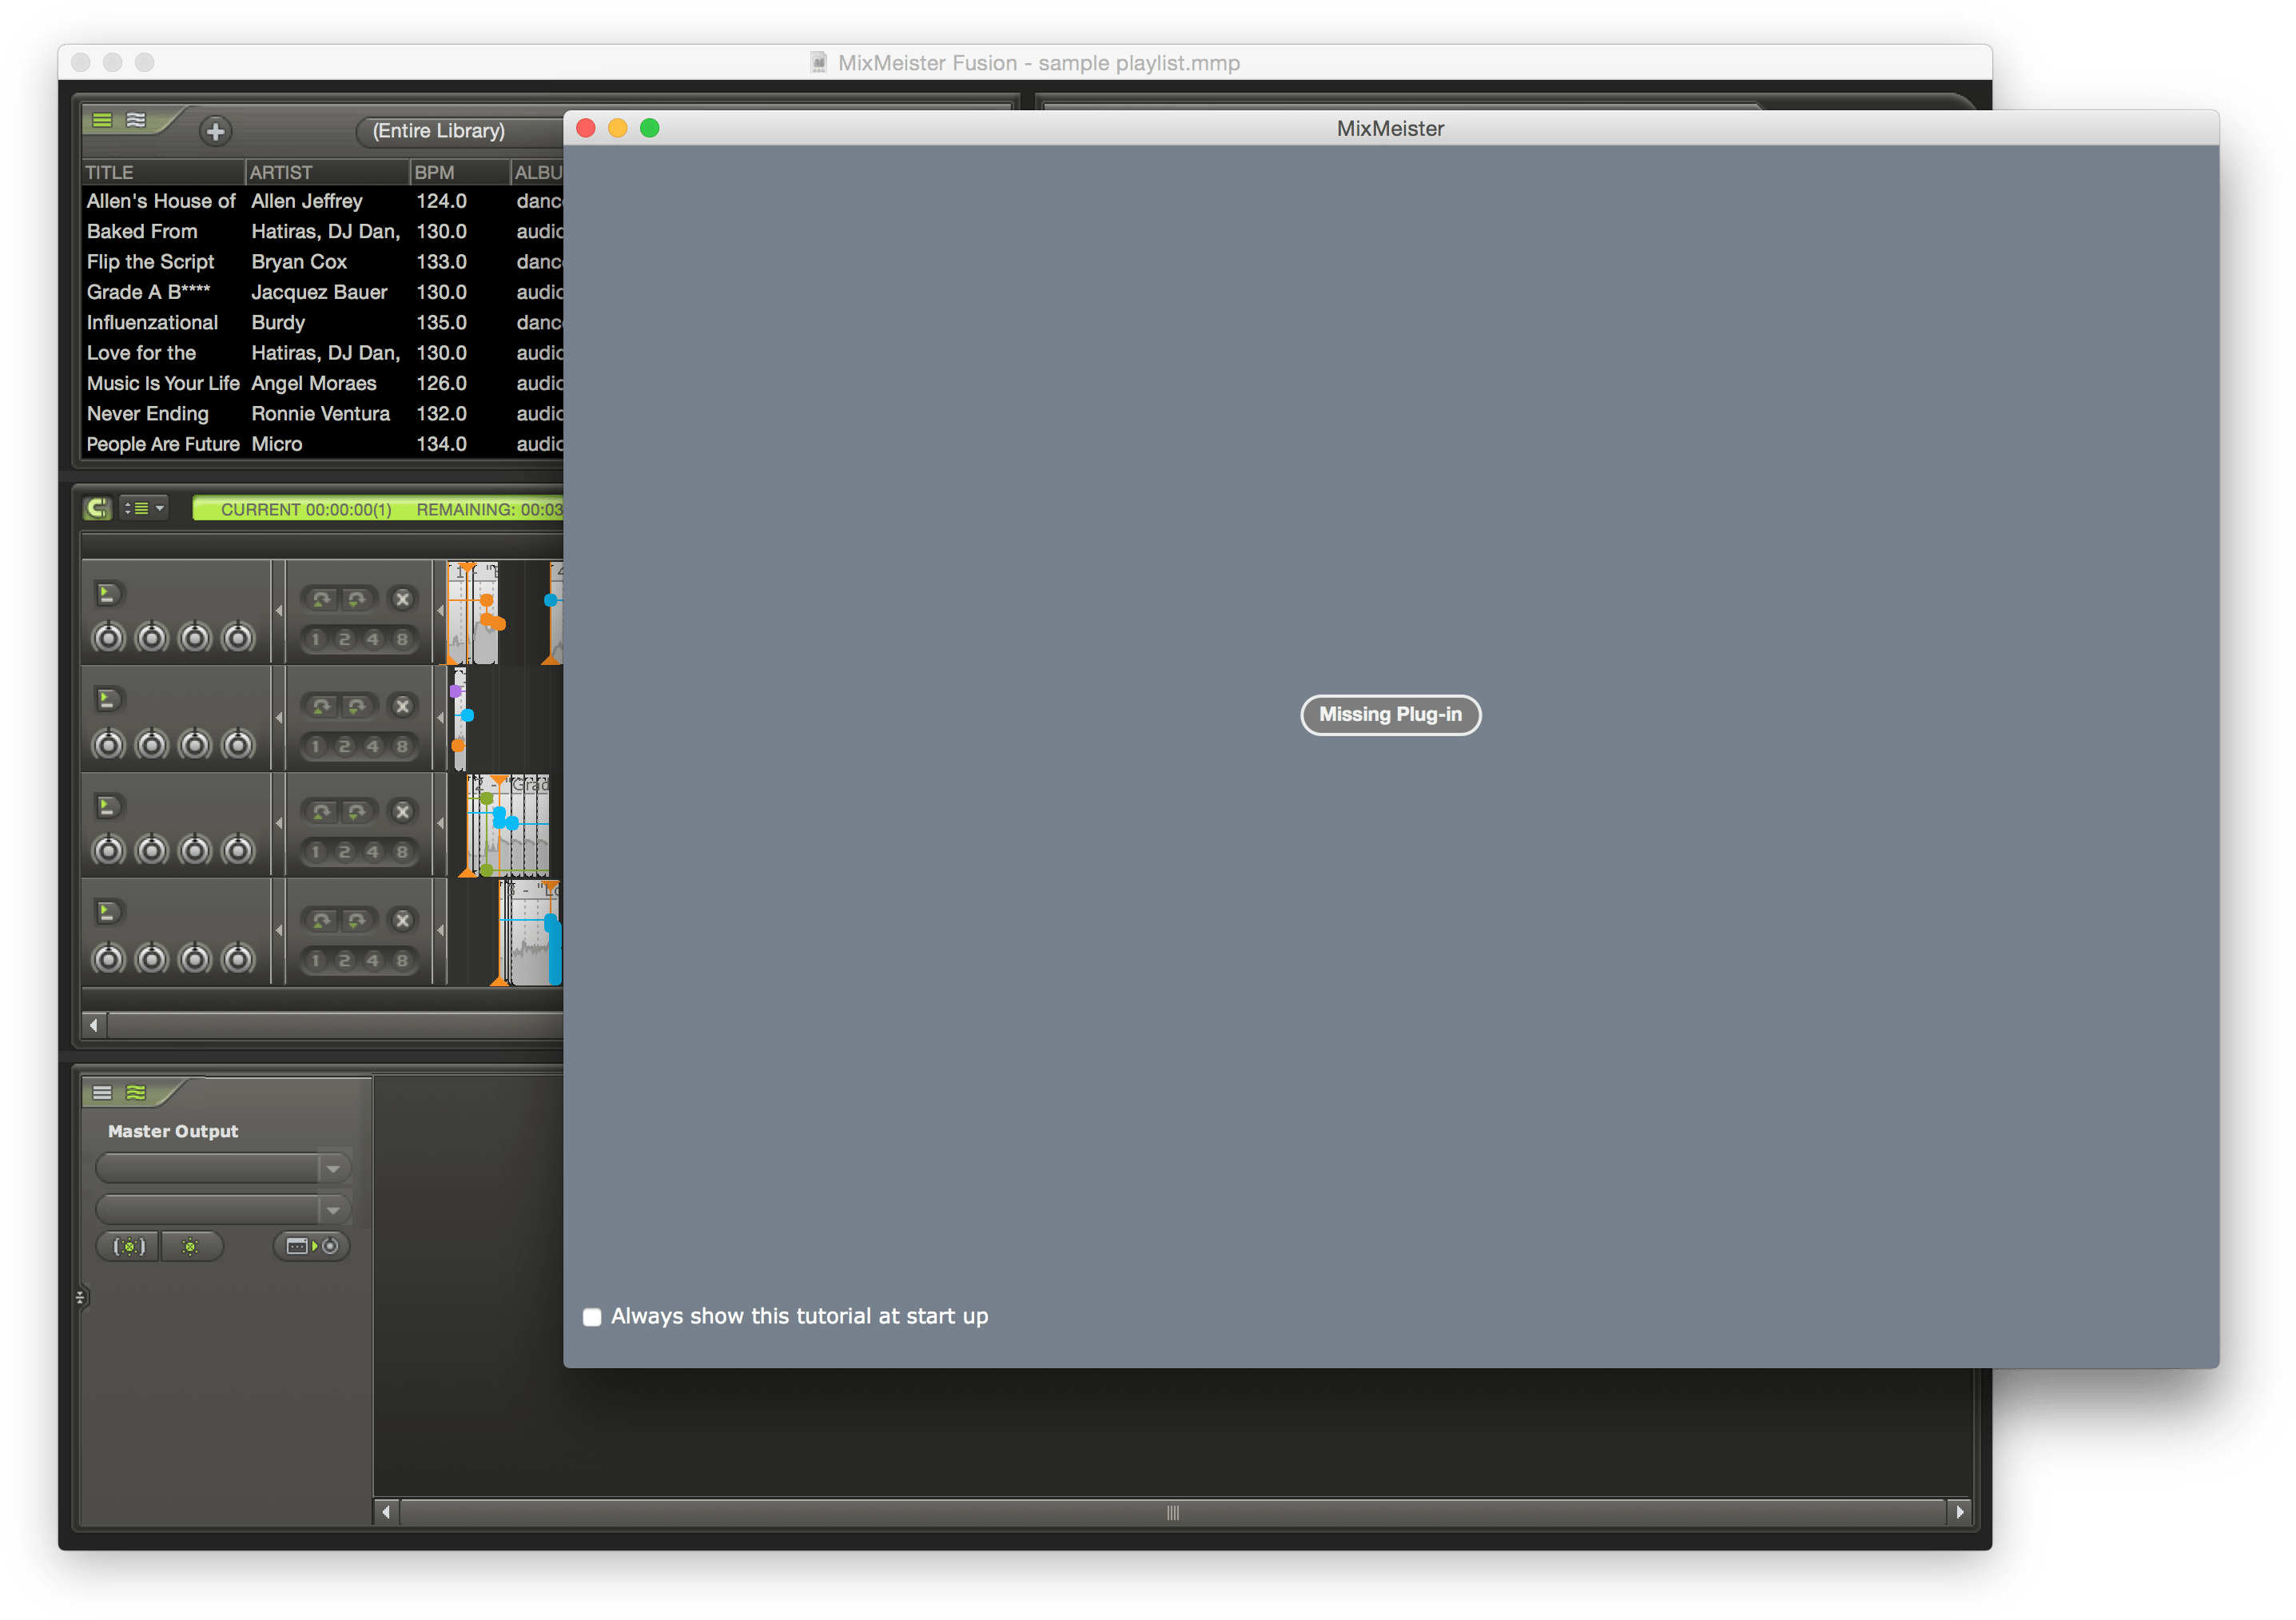This screenshot has width=2296, height=1620.
Task: Toggle the snap magnet icon above timeline
Action: click(98, 508)
